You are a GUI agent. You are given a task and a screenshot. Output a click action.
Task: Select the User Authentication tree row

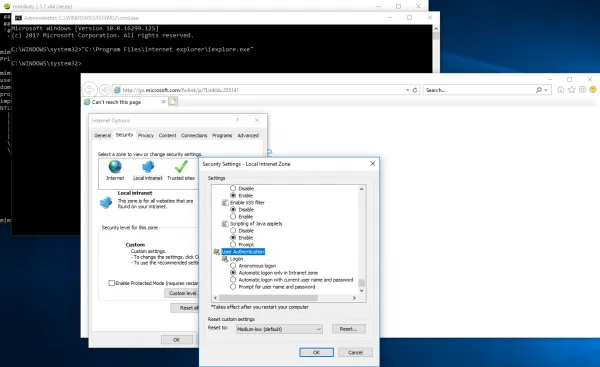pos(243,251)
